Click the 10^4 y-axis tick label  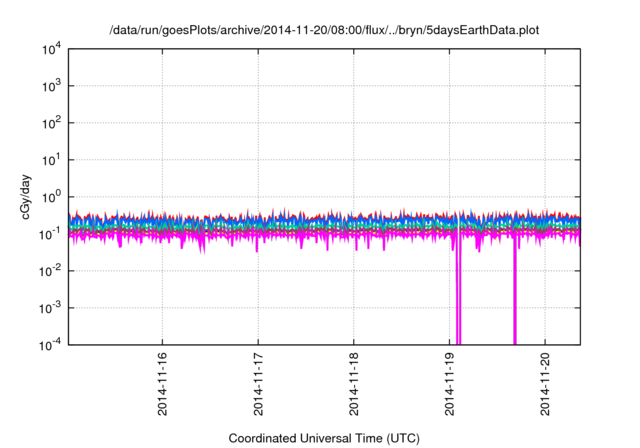pos(51,50)
